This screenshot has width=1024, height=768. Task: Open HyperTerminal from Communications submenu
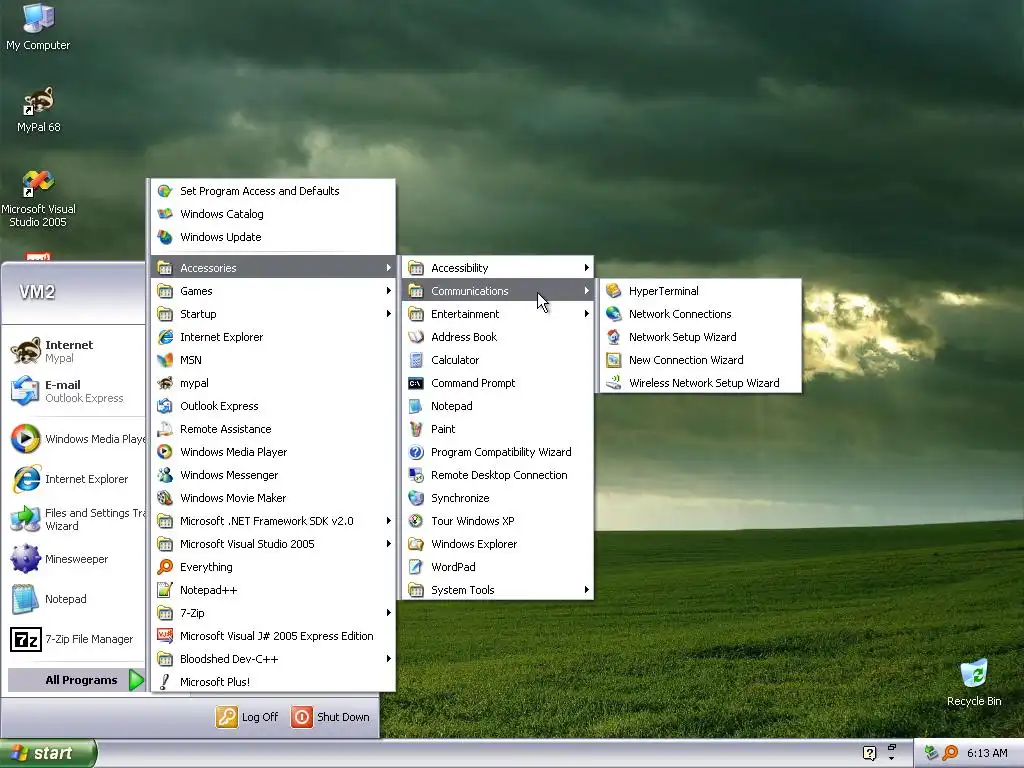699,291
